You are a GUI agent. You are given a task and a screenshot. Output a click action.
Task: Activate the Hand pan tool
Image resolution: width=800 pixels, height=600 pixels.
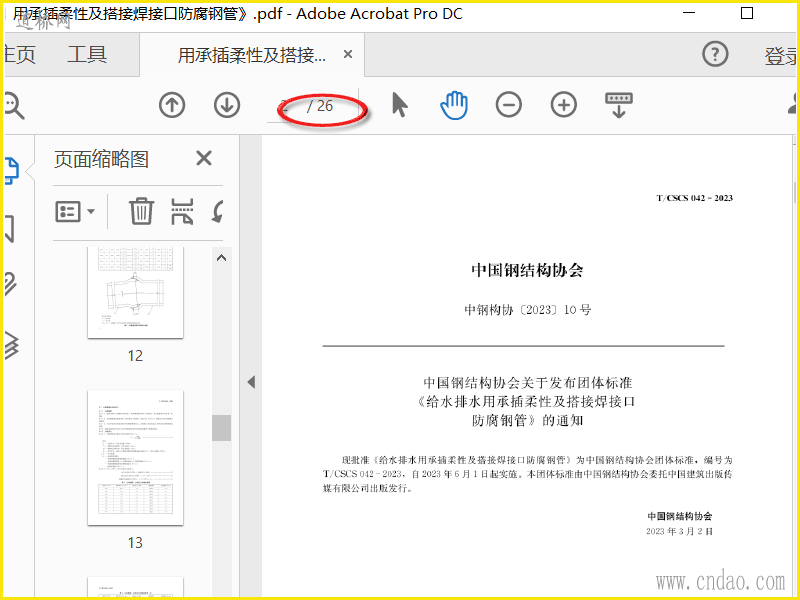click(454, 105)
